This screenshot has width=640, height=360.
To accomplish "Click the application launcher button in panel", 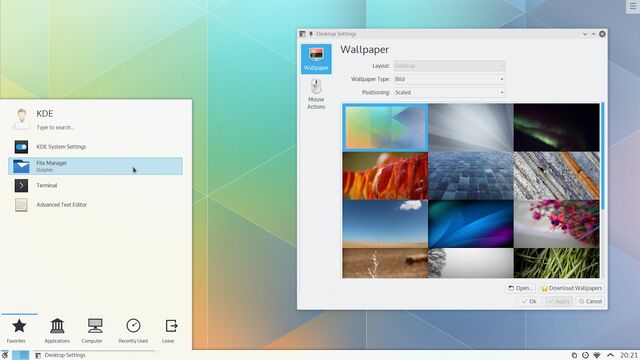I will pos(5,355).
